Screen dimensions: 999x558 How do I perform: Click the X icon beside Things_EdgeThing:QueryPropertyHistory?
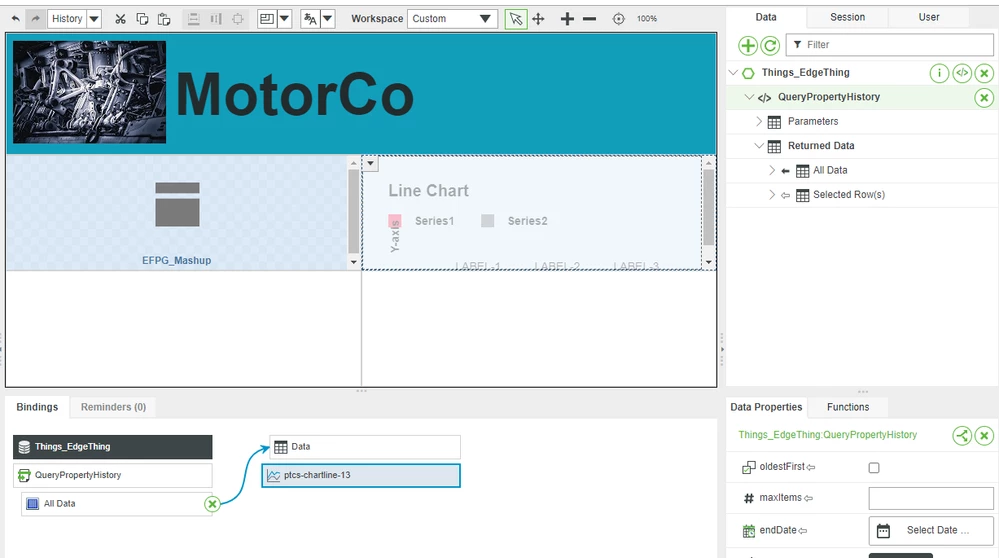[984, 436]
